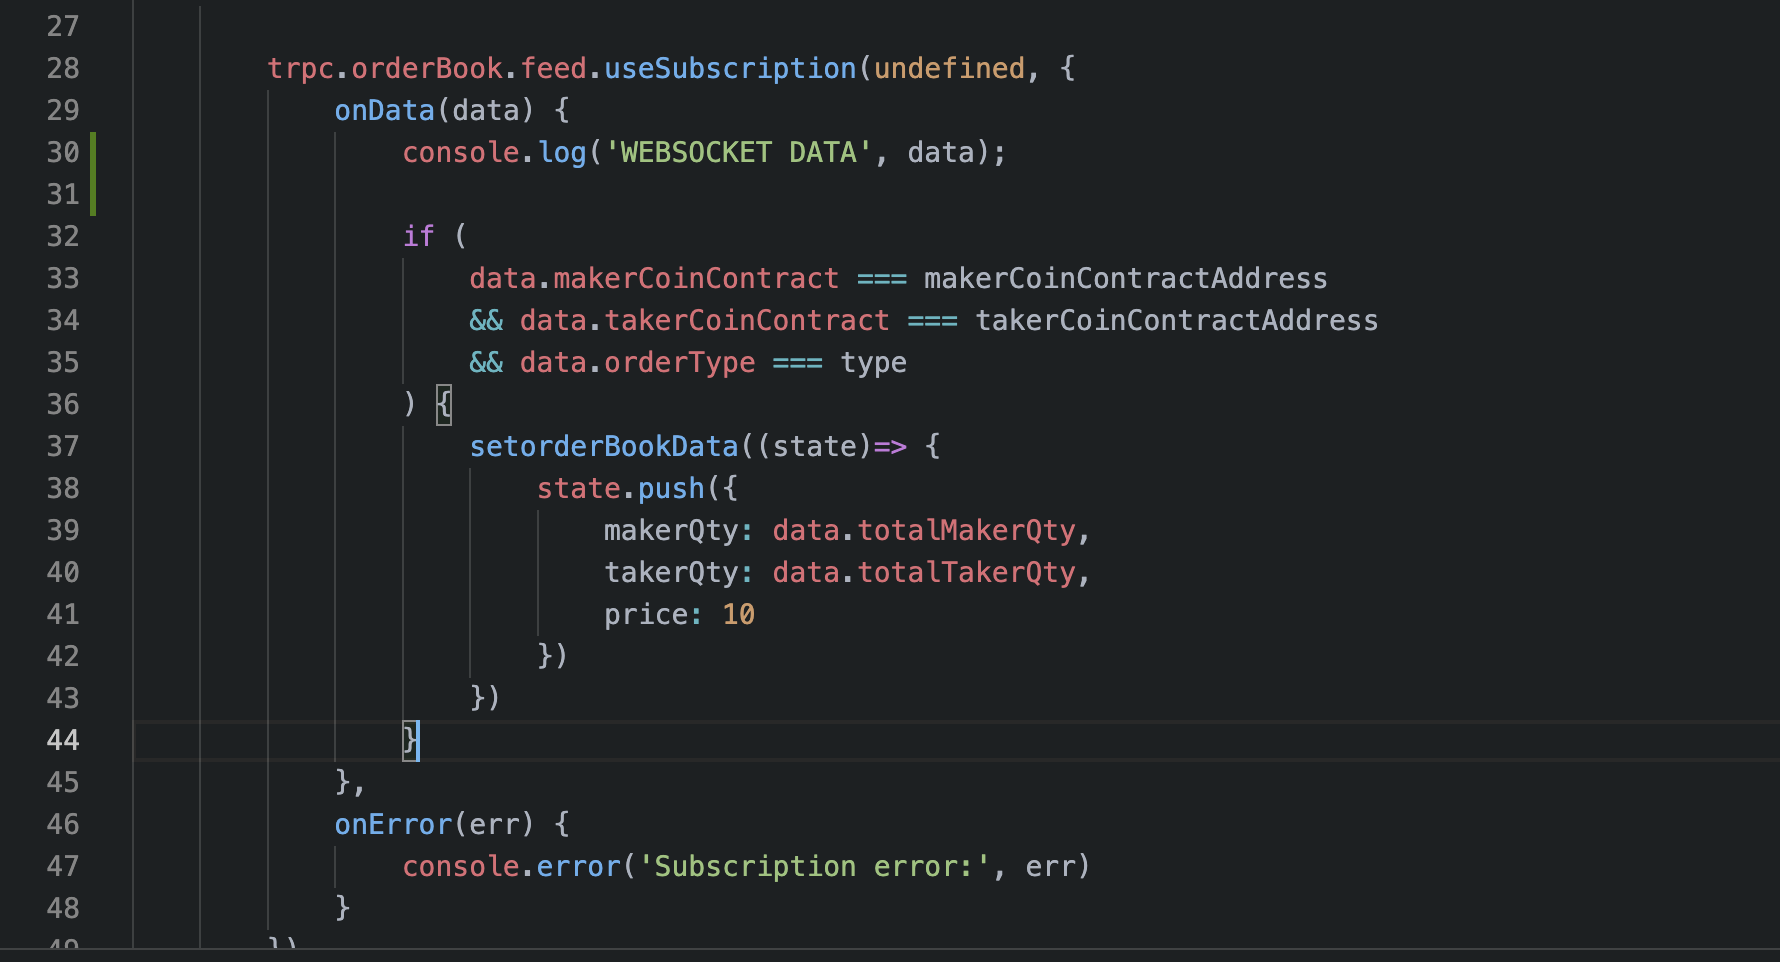Click line number 35

click(x=63, y=362)
